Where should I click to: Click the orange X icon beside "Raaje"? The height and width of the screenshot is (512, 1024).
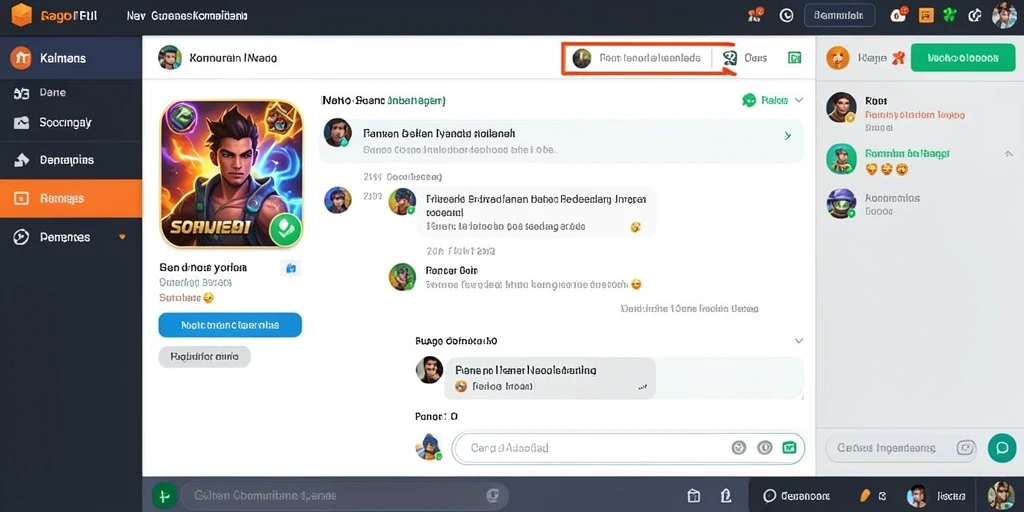897,58
